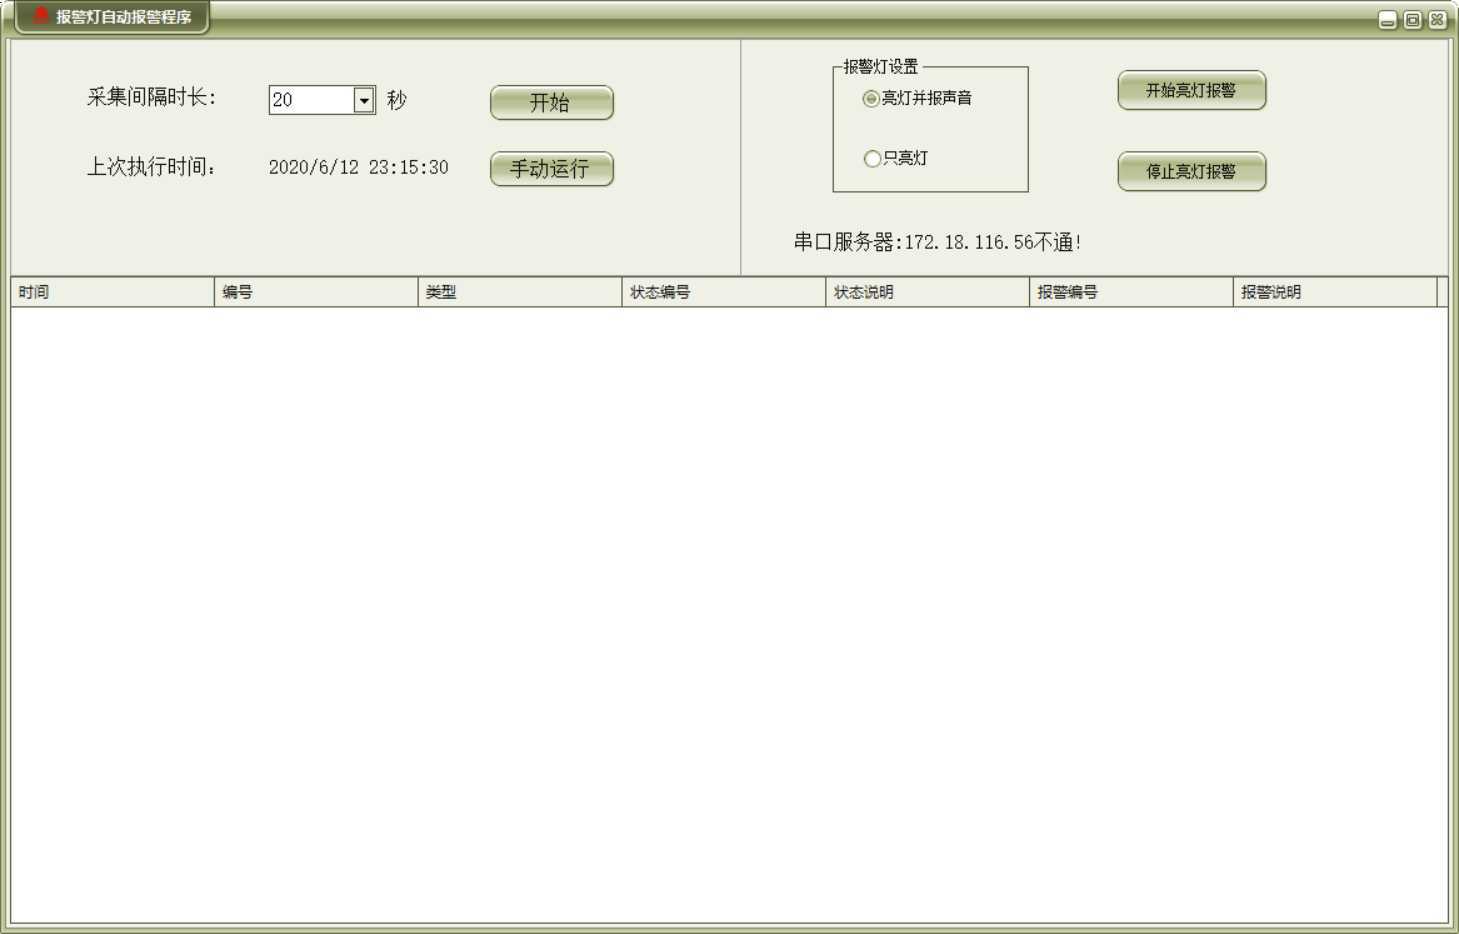Click the 报警灯自动报警程序 window title

(x=123, y=17)
